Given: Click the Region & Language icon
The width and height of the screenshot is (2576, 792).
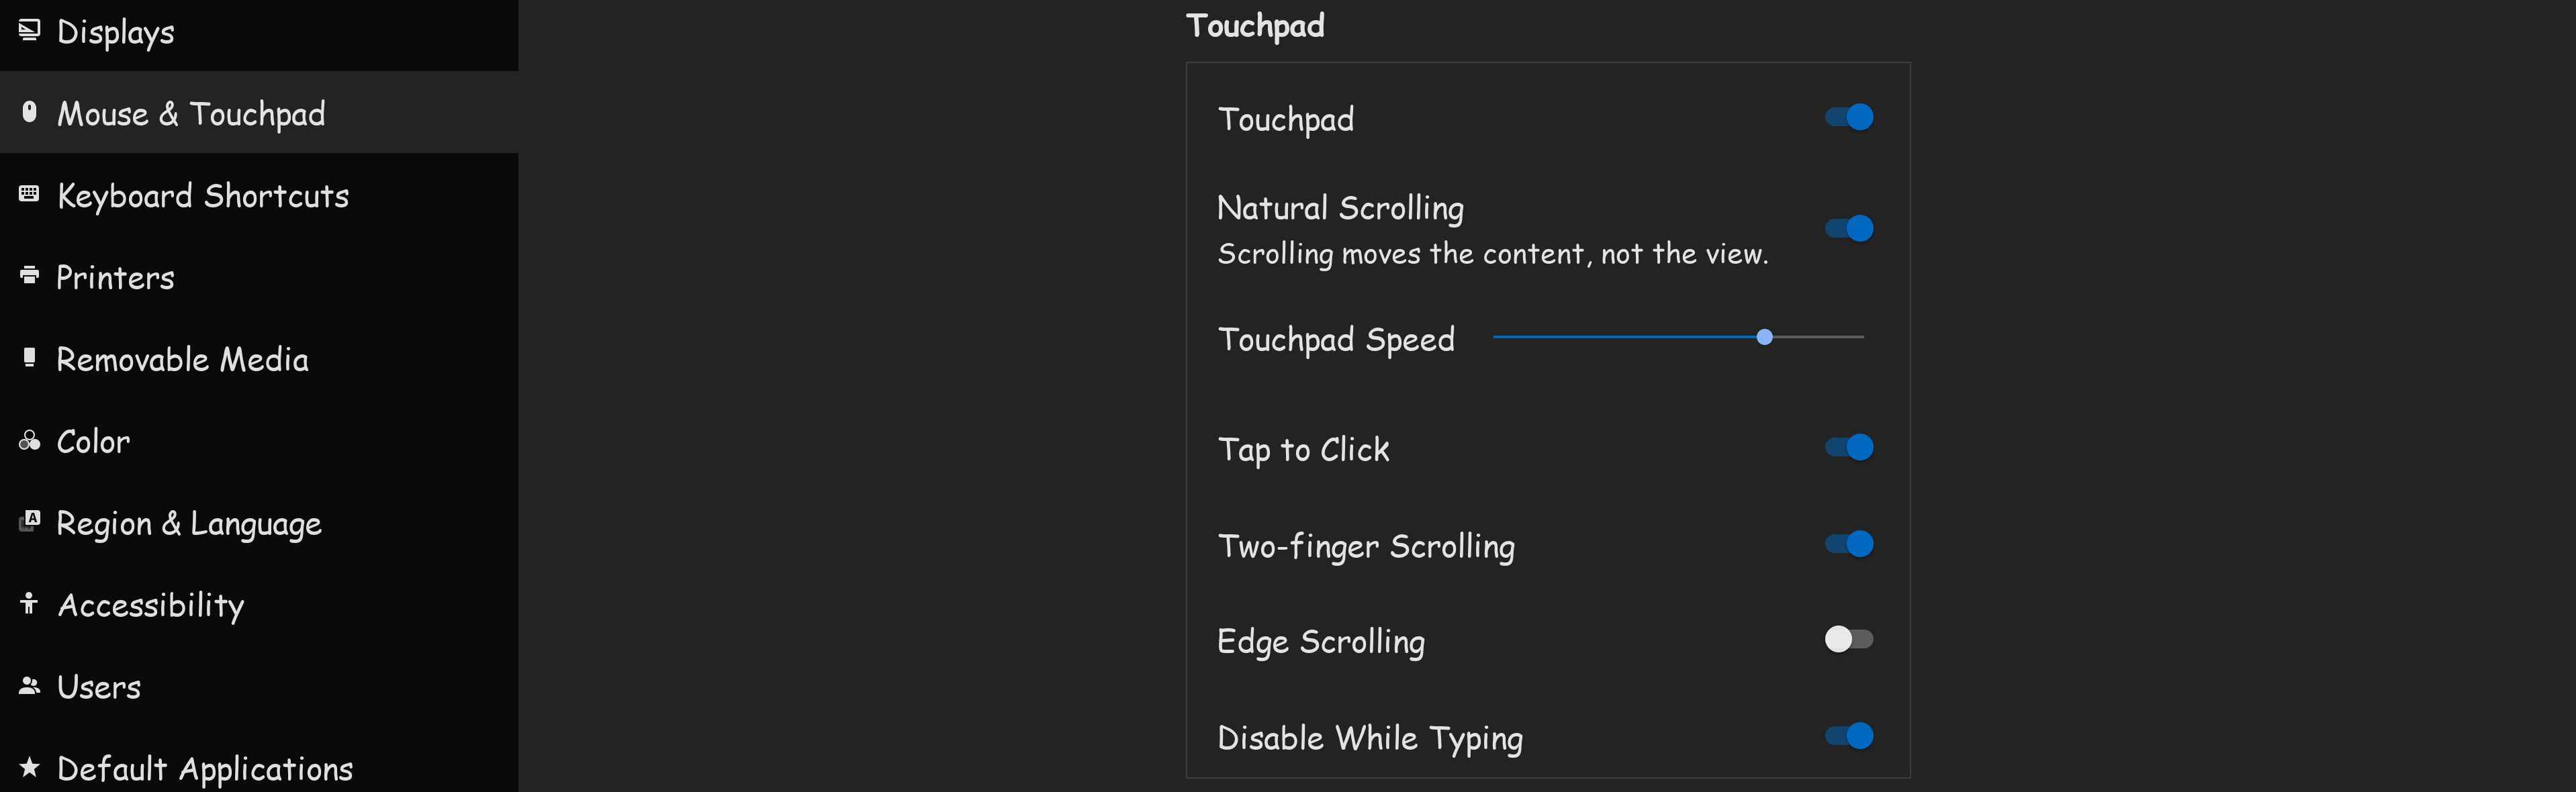Looking at the screenshot, I should pyautogui.click(x=29, y=521).
